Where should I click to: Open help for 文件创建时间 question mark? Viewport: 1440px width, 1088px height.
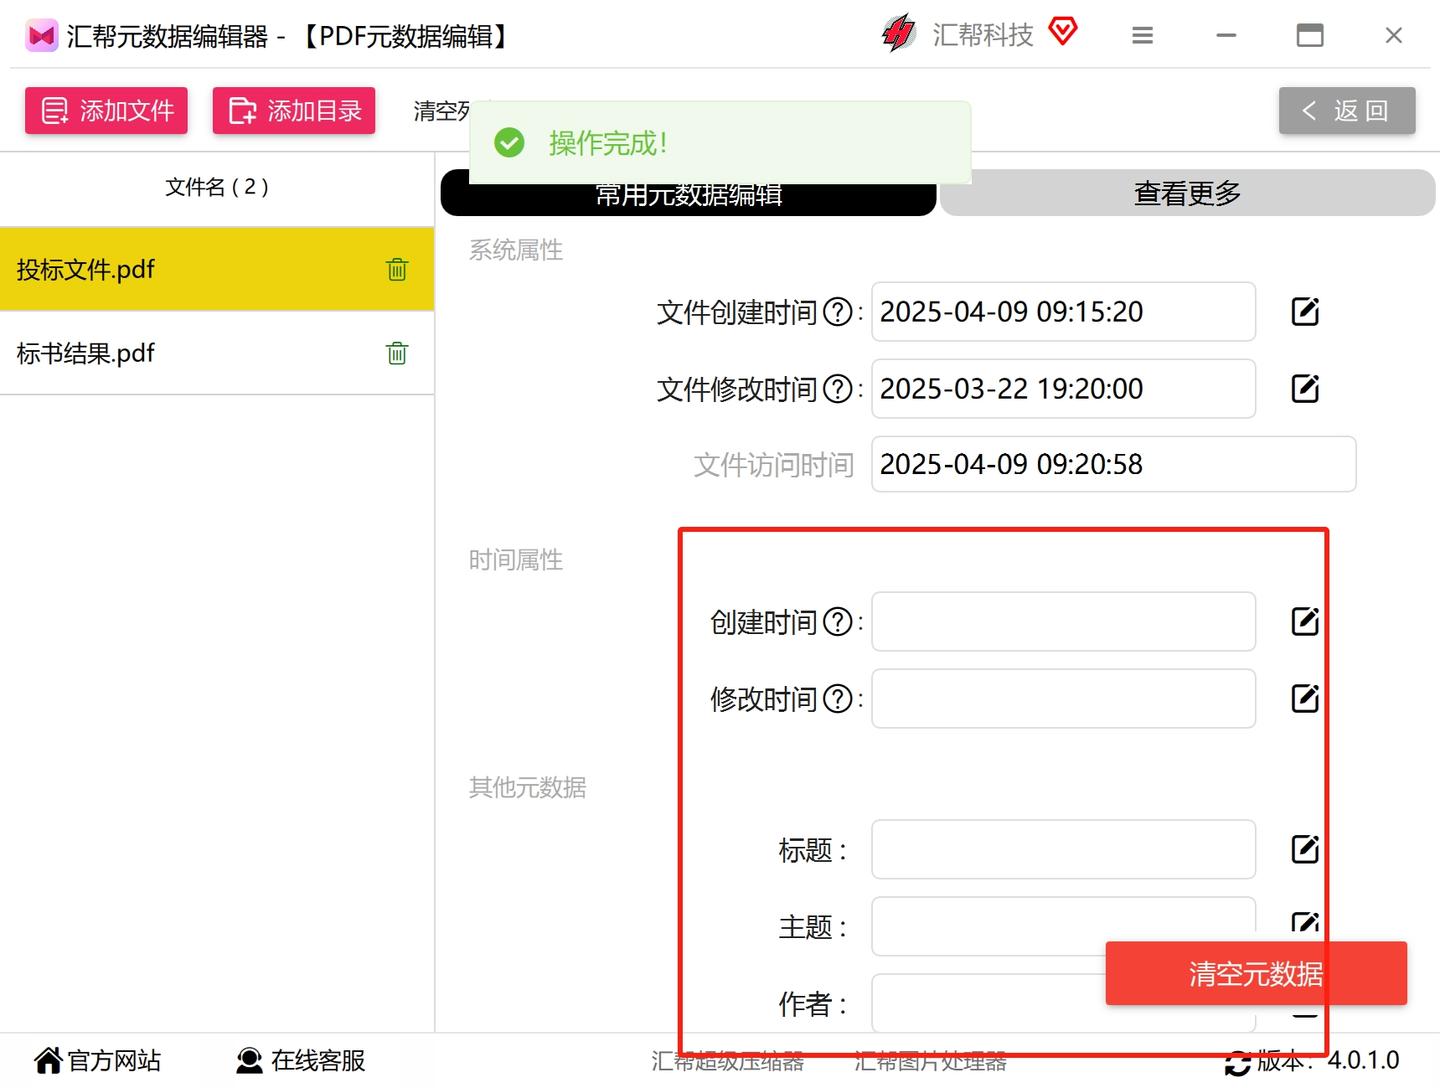click(837, 312)
